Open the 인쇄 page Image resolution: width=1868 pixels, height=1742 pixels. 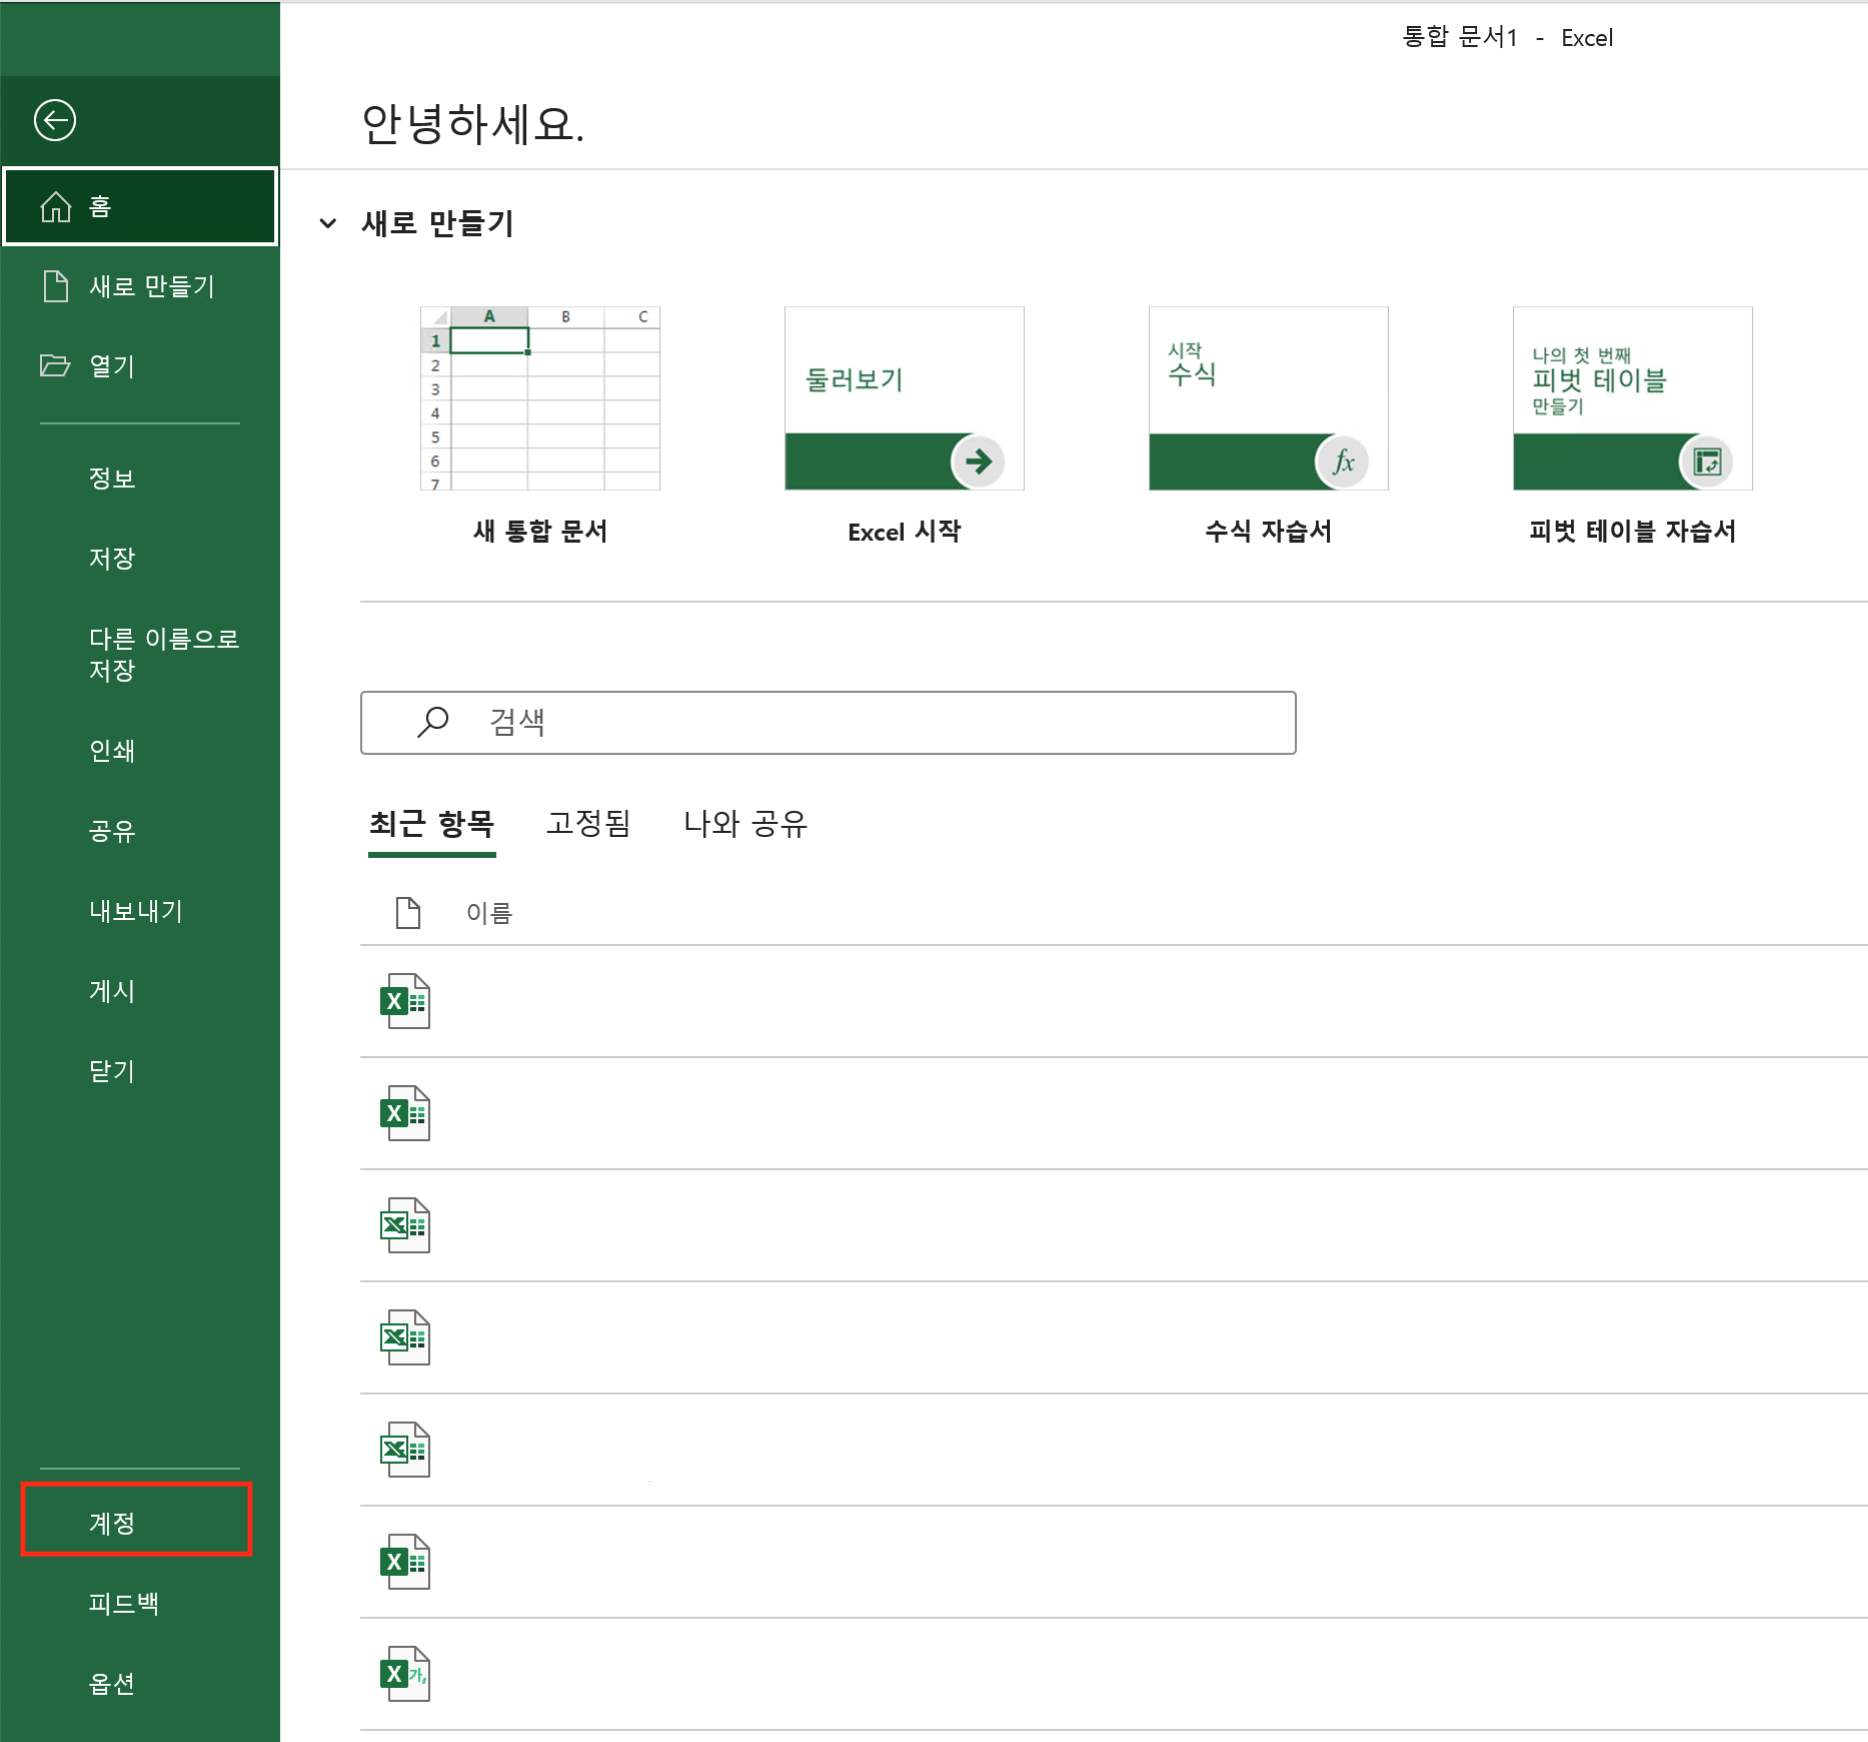(112, 750)
